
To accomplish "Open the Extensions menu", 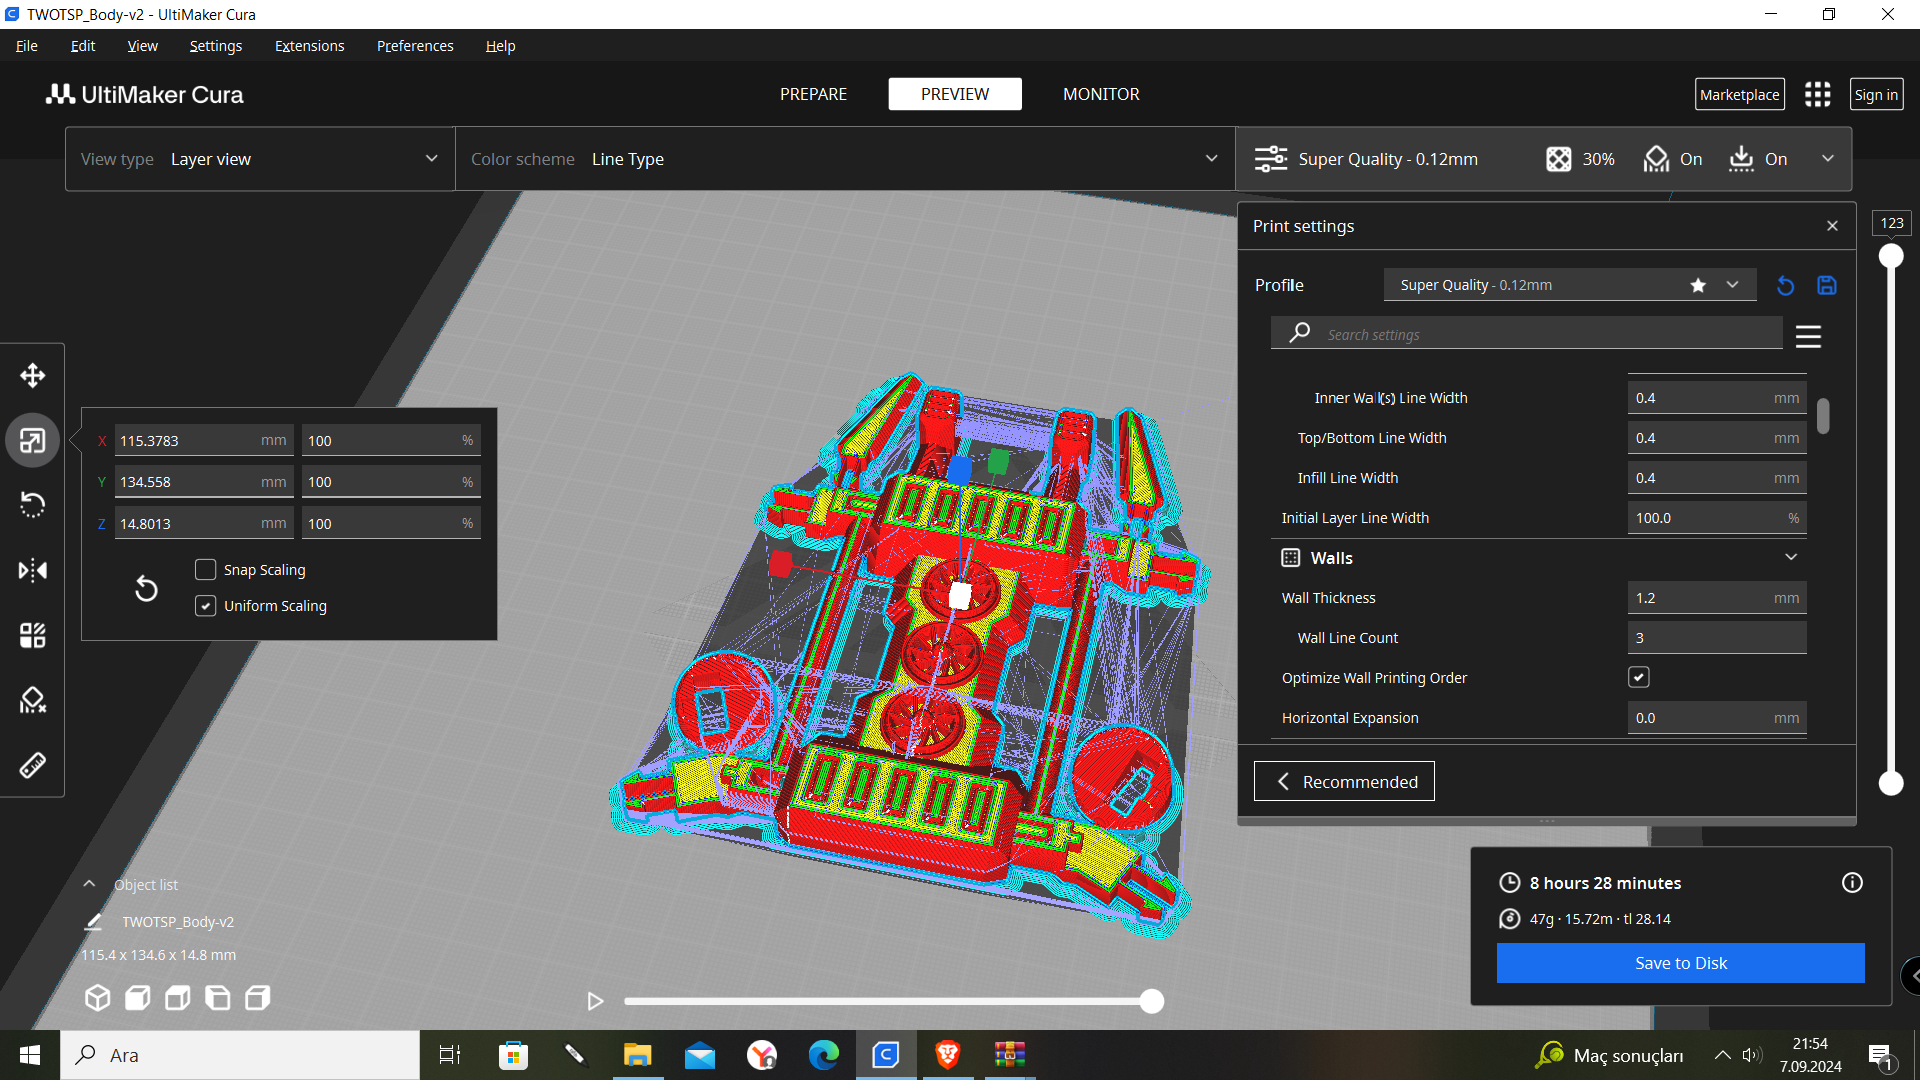I will pyautogui.click(x=309, y=46).
